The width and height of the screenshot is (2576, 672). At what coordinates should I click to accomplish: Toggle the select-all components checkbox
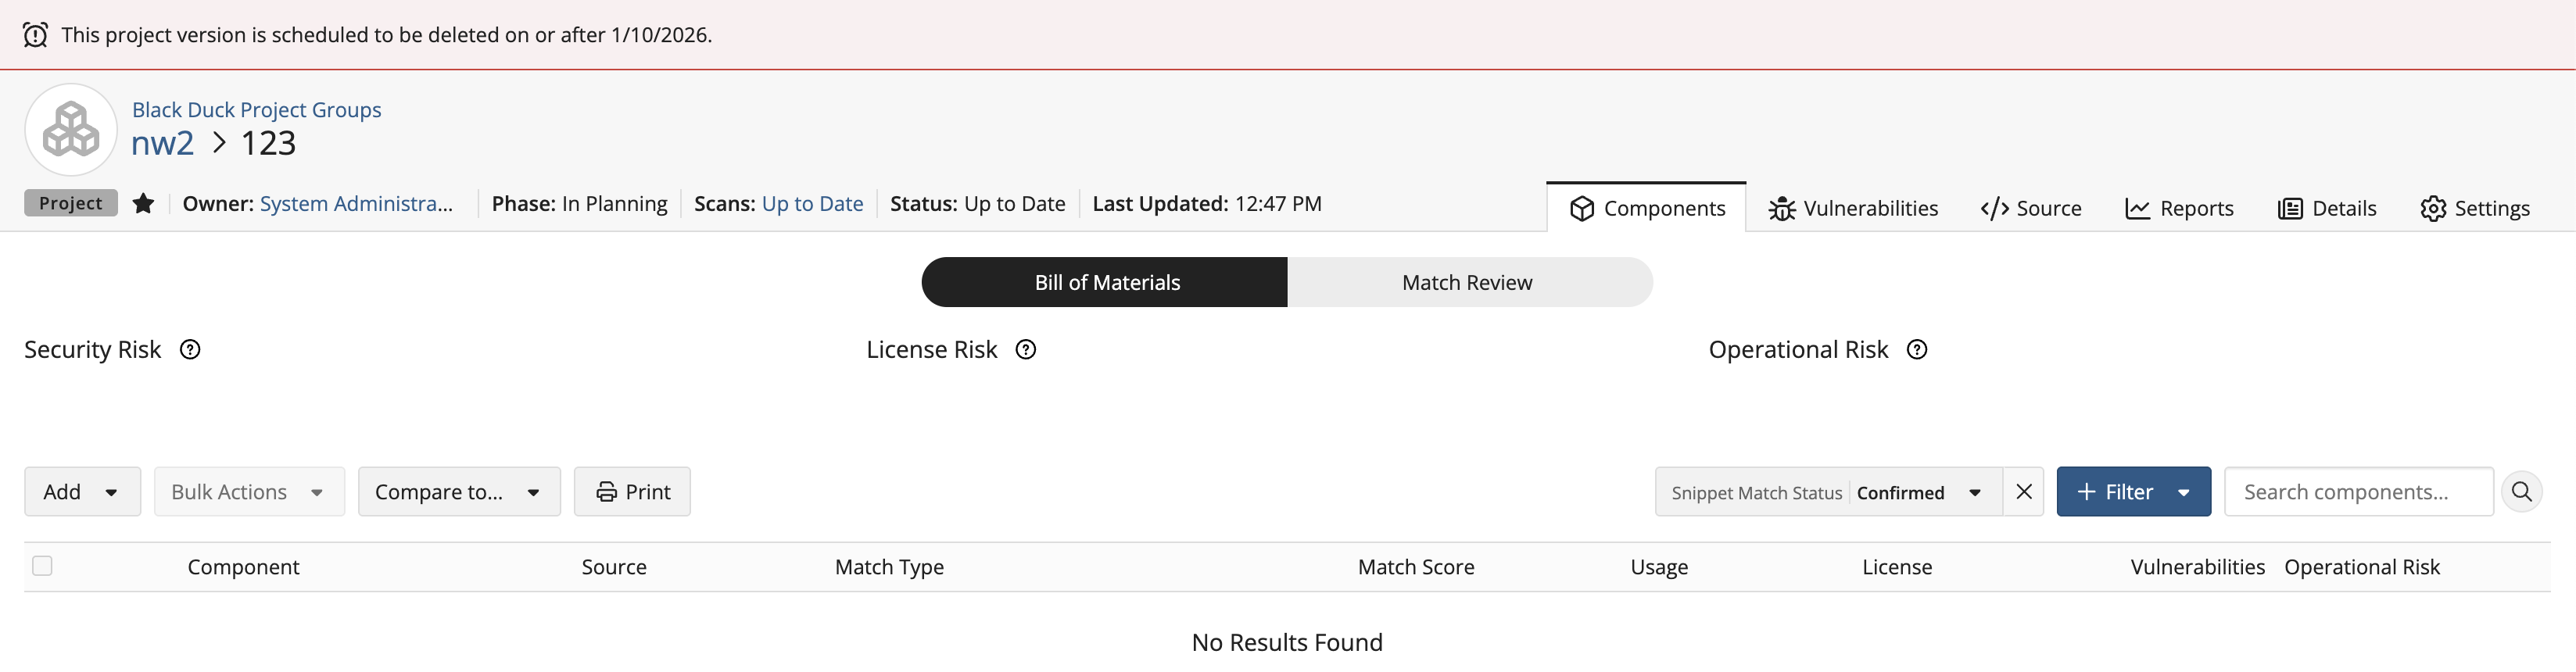[x=42, y=566]
